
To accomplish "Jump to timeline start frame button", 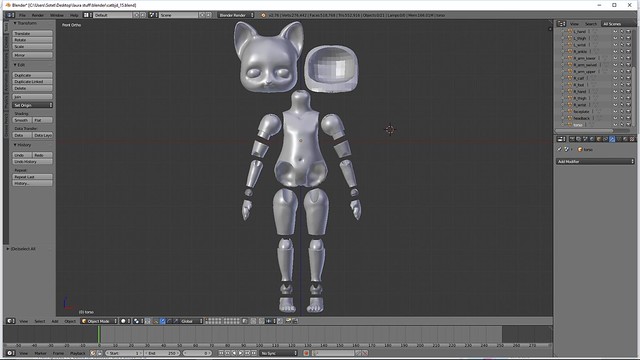I will click(221, 353).
